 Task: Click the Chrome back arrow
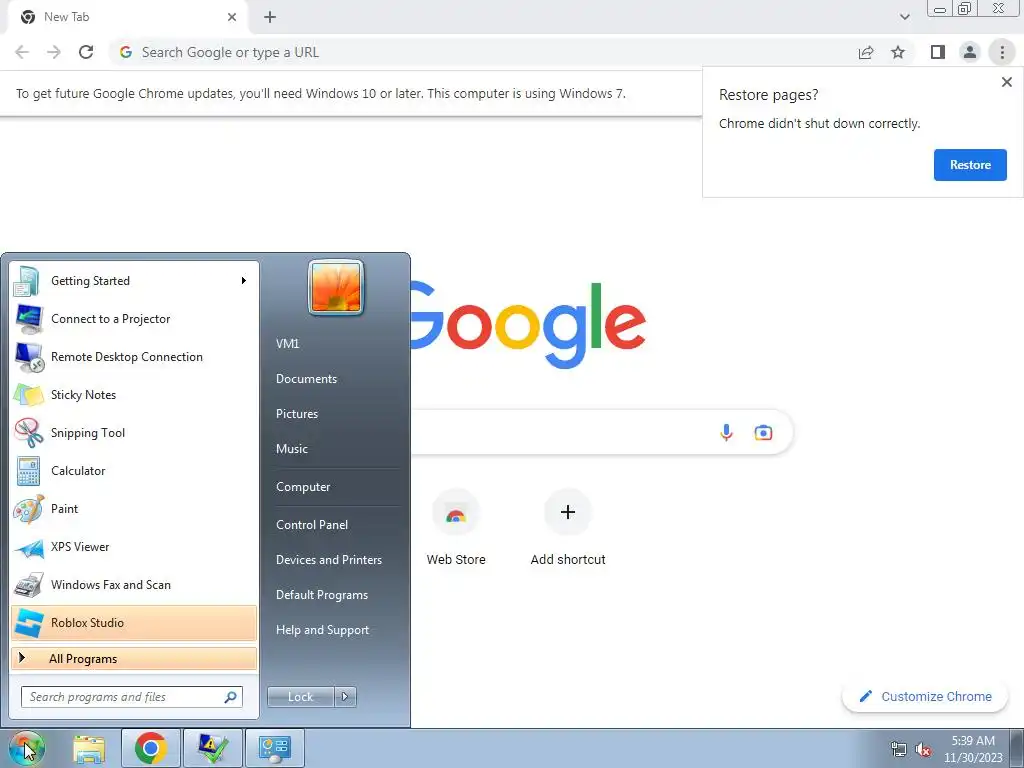click(x=22, y=52)
